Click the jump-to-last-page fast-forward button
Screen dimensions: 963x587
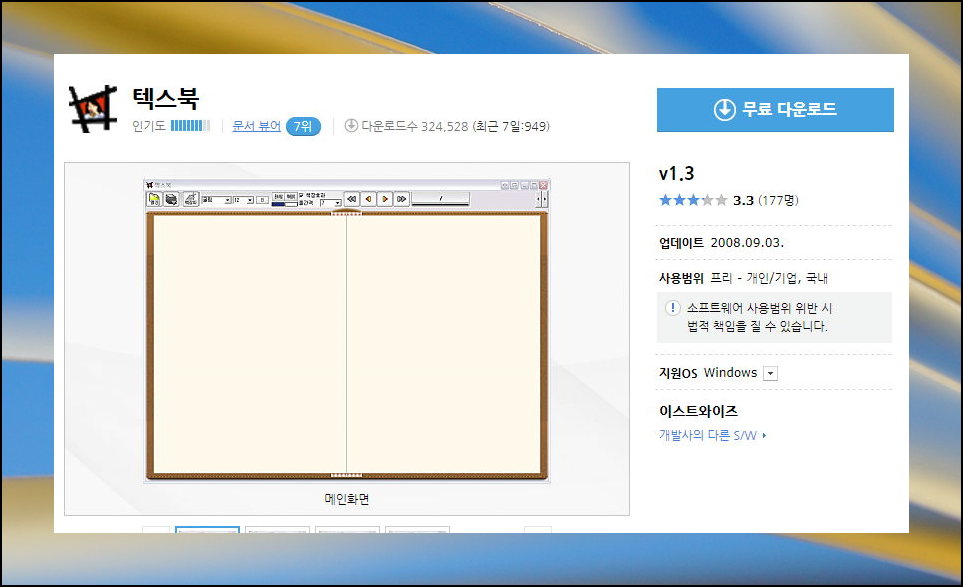point(402,199)
